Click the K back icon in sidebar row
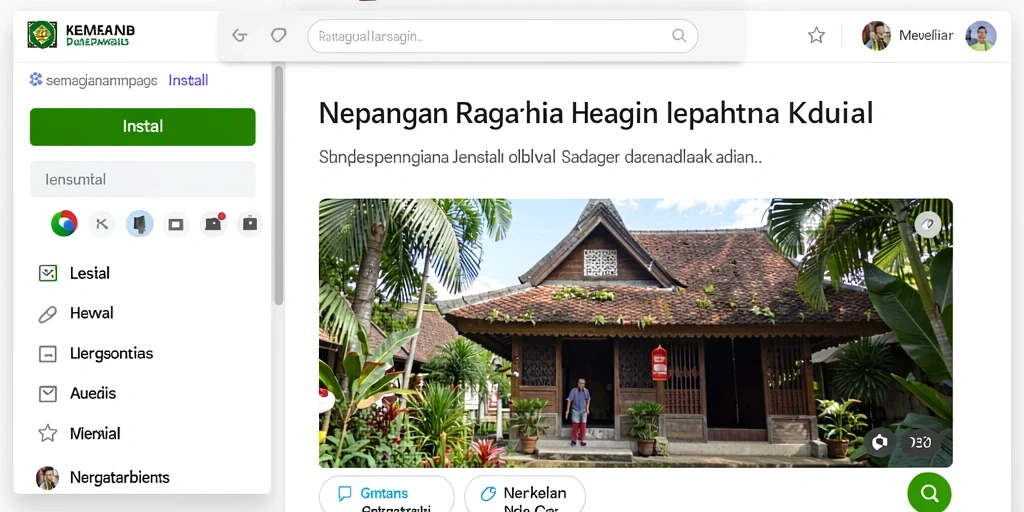Viewport: 1024px width, 512px height. tap(101, 224)
